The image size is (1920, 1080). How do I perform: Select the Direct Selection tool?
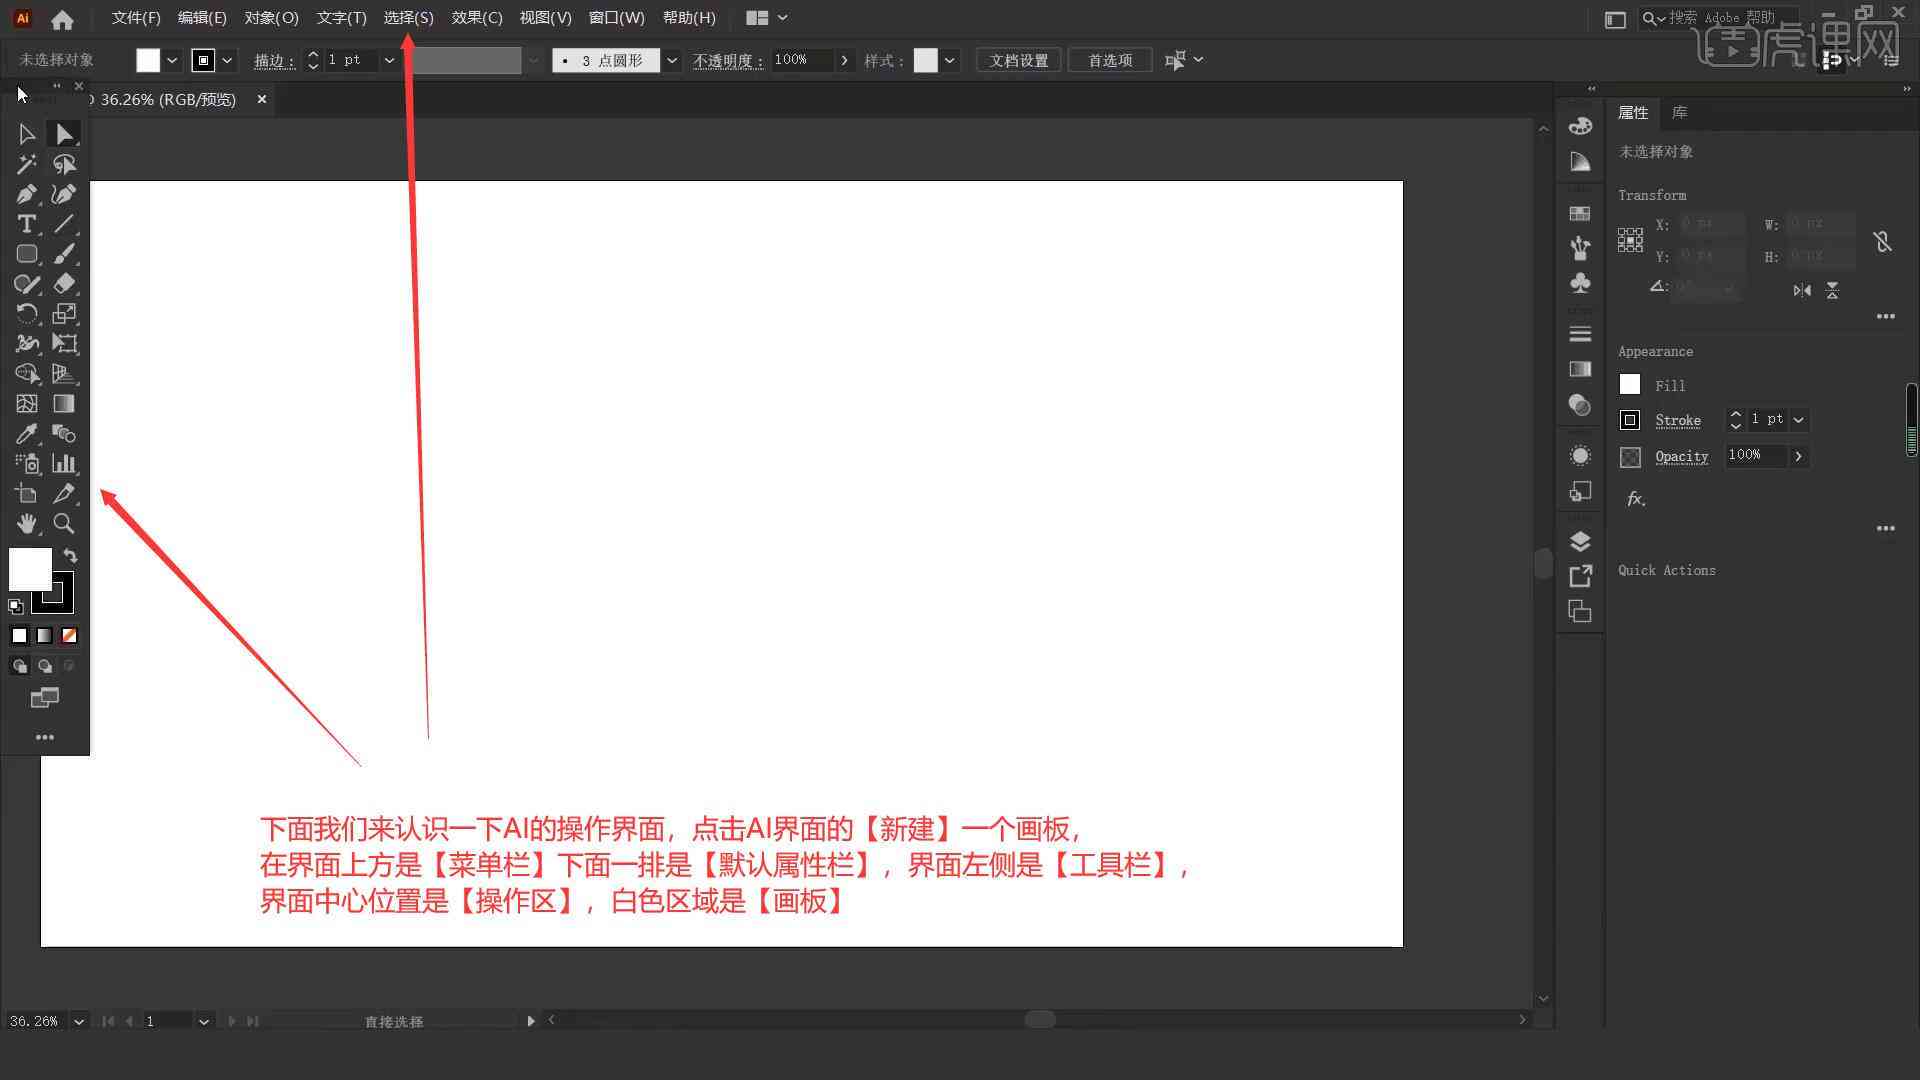click(x=63, y=133)
